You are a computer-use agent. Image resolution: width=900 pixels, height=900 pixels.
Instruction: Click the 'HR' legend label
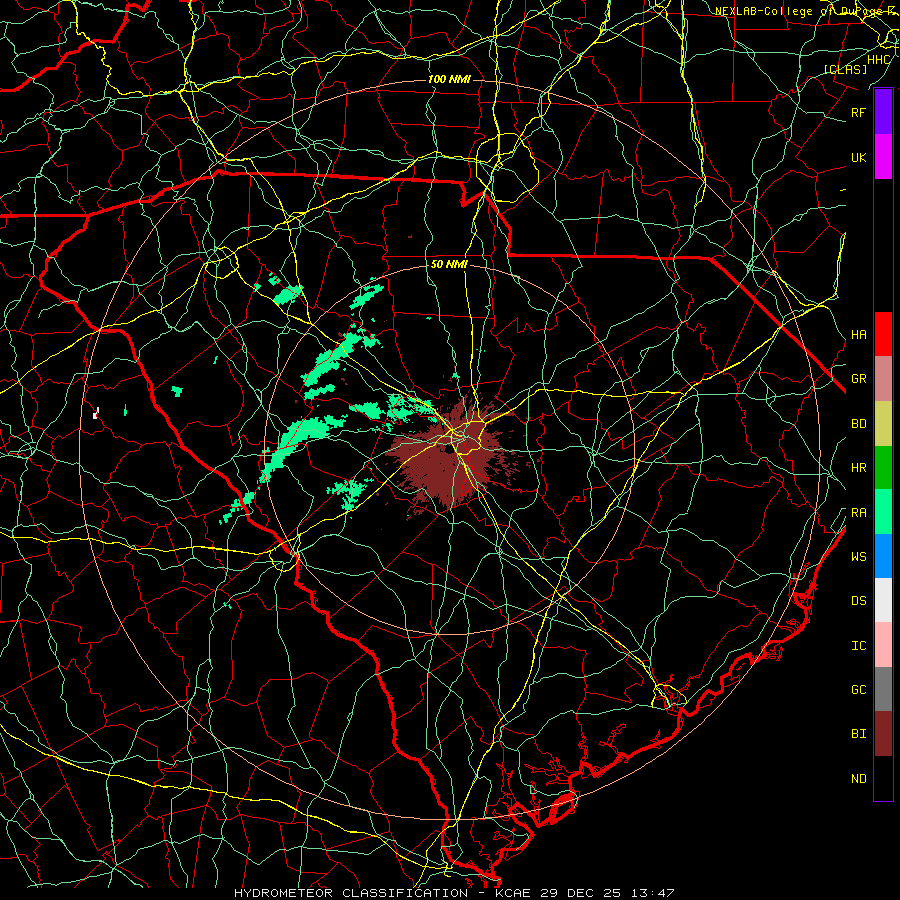(858, 468)
